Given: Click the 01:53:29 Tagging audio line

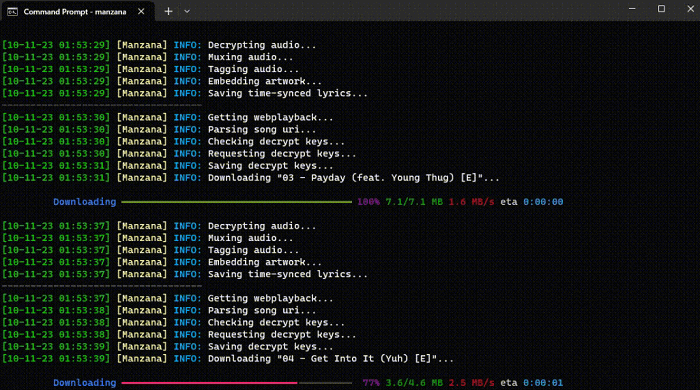Looking at the screenshot, I should pos(150,69).
